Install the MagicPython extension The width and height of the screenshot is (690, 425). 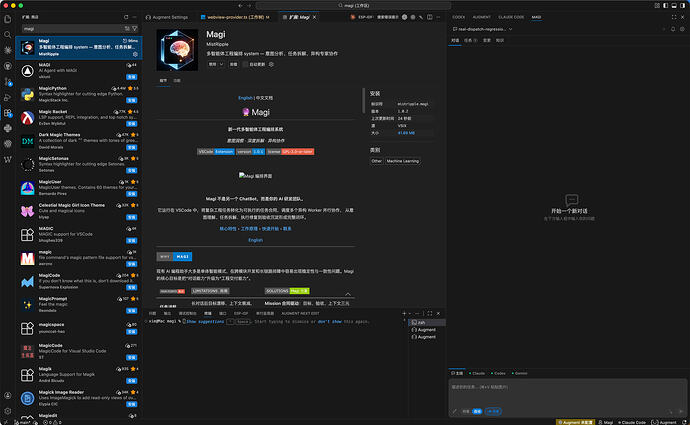pyautogui.click(x=132, y=100)
